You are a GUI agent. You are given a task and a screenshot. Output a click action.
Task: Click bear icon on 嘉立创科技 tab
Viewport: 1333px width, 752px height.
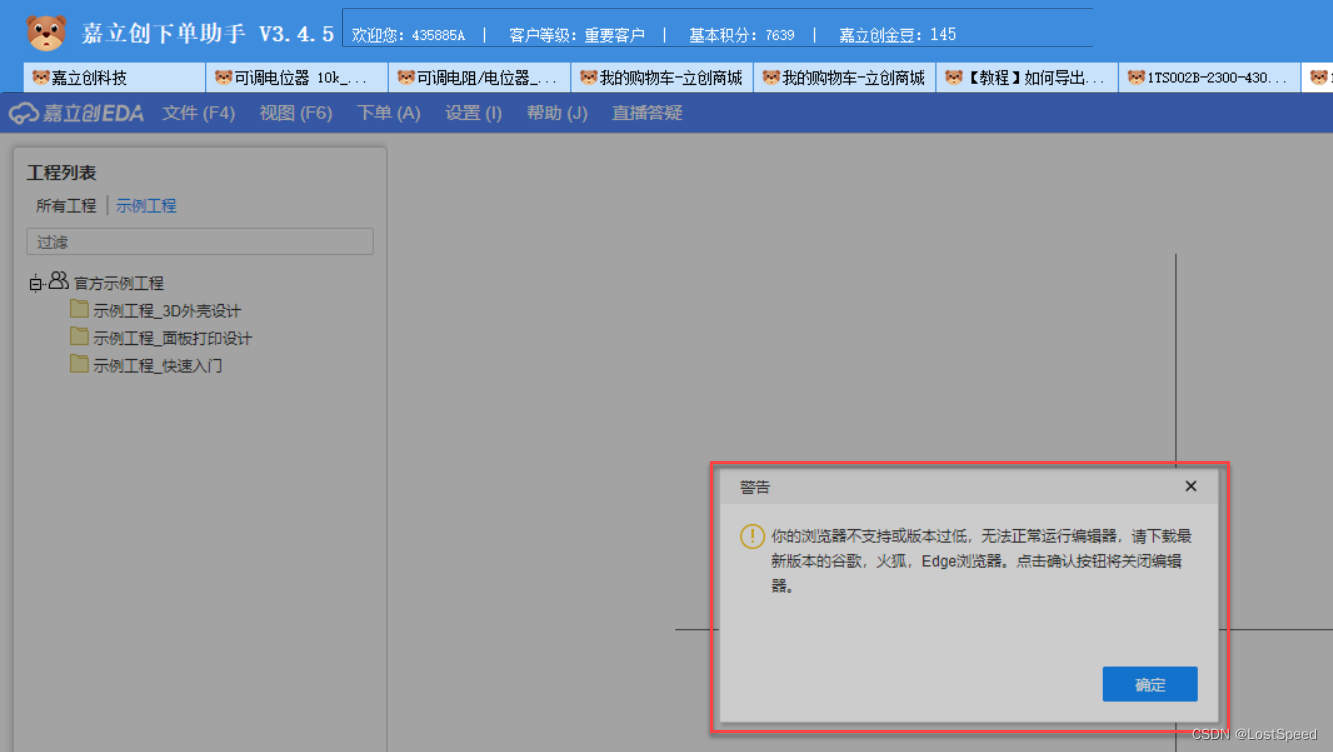click(x=41, y=77)
